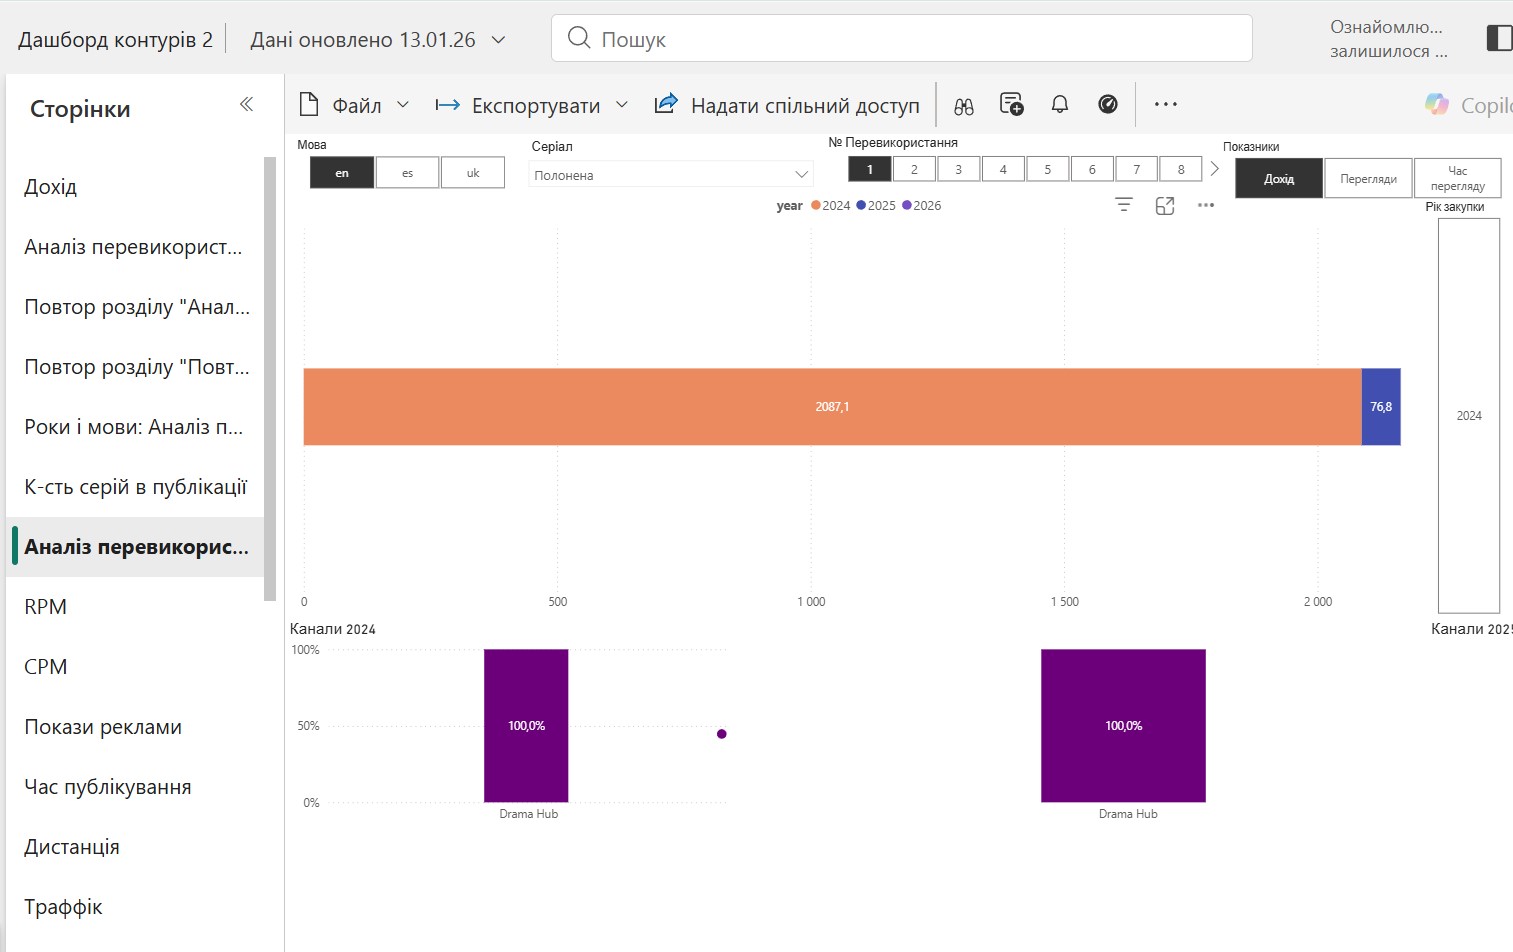Click the blue 76,8 bar segment
The height and width of the screenshot is (952, 1513).
point(1381,406)
